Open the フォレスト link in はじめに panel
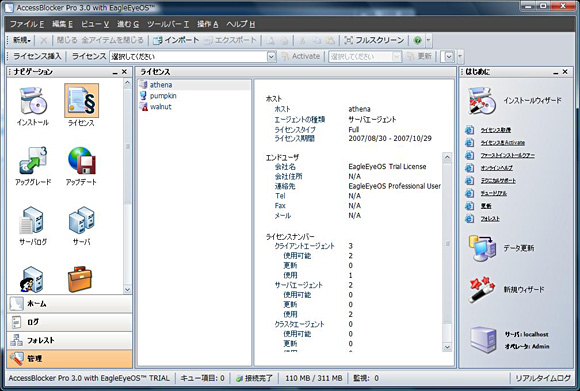580x391 pixels. click(x=490, y=219)
